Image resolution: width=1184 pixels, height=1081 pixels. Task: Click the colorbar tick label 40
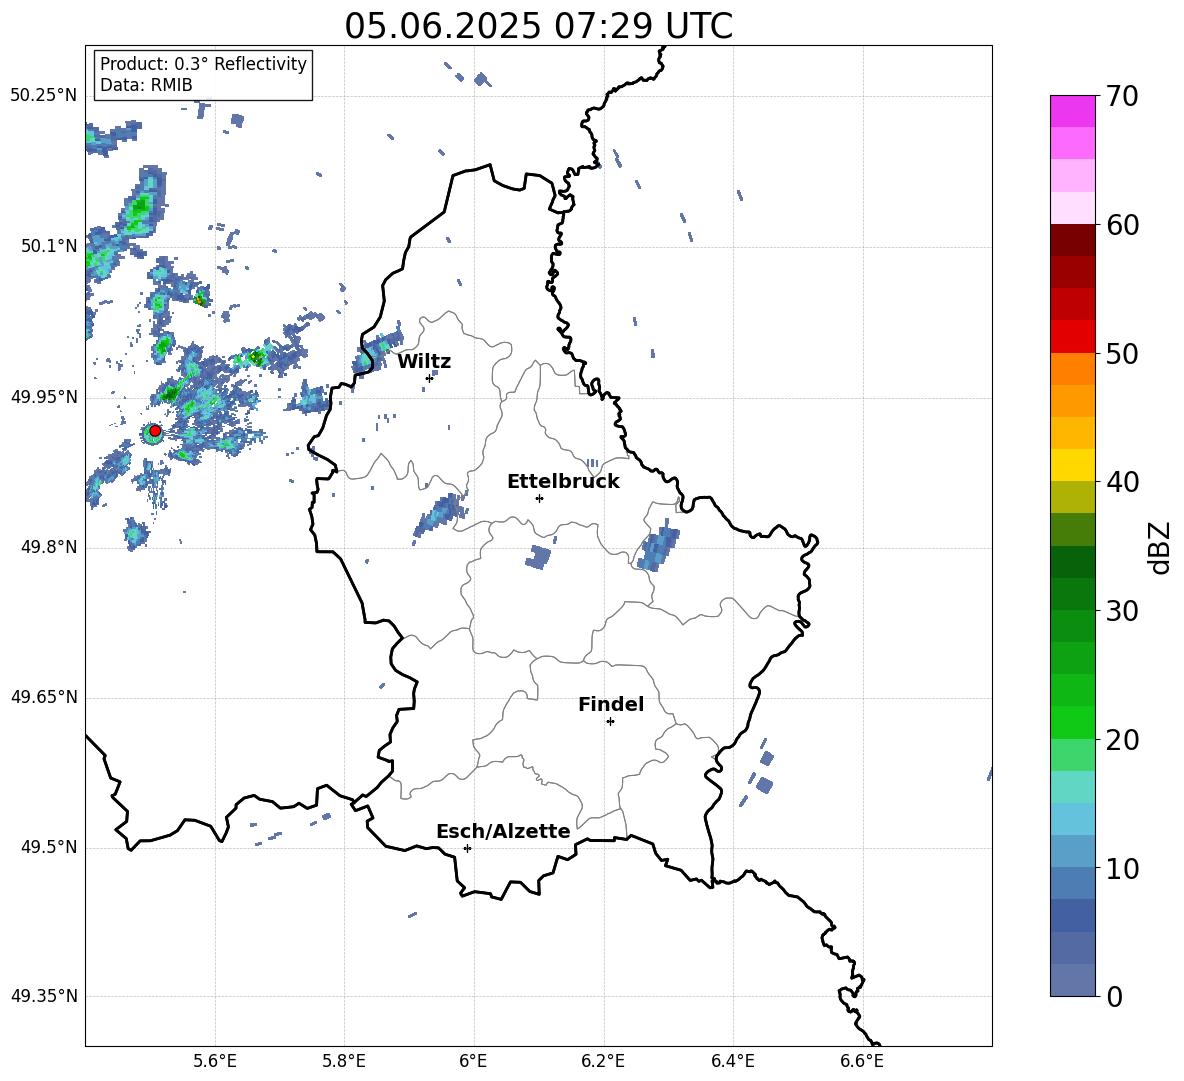[x=1122, y=482]
